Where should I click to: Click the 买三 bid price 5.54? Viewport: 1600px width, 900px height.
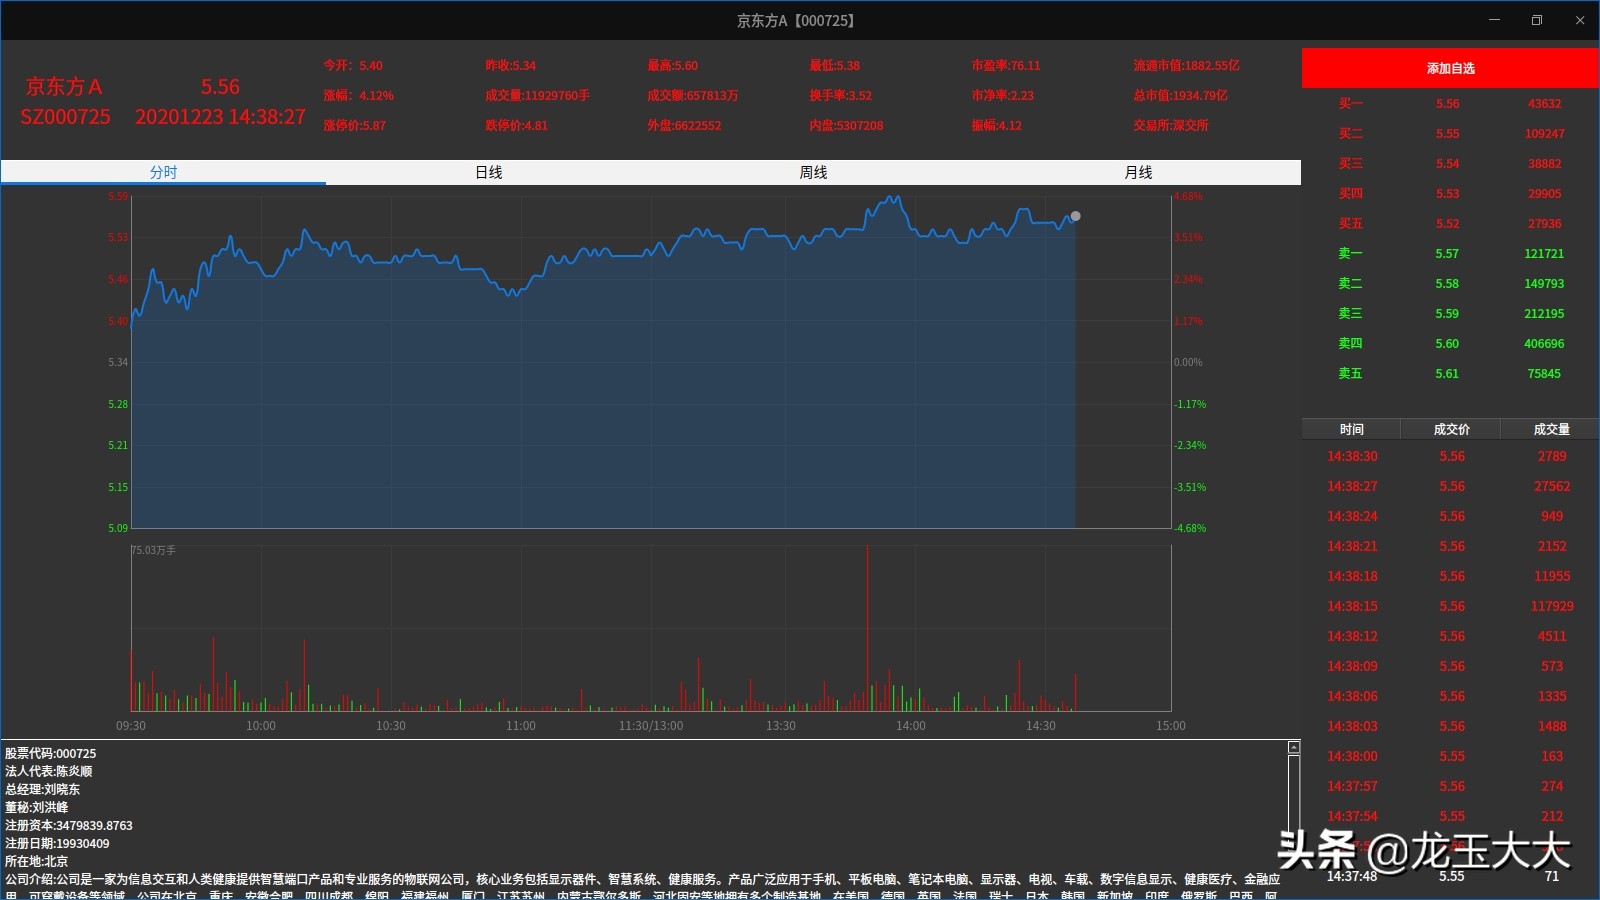(1447, 163)
